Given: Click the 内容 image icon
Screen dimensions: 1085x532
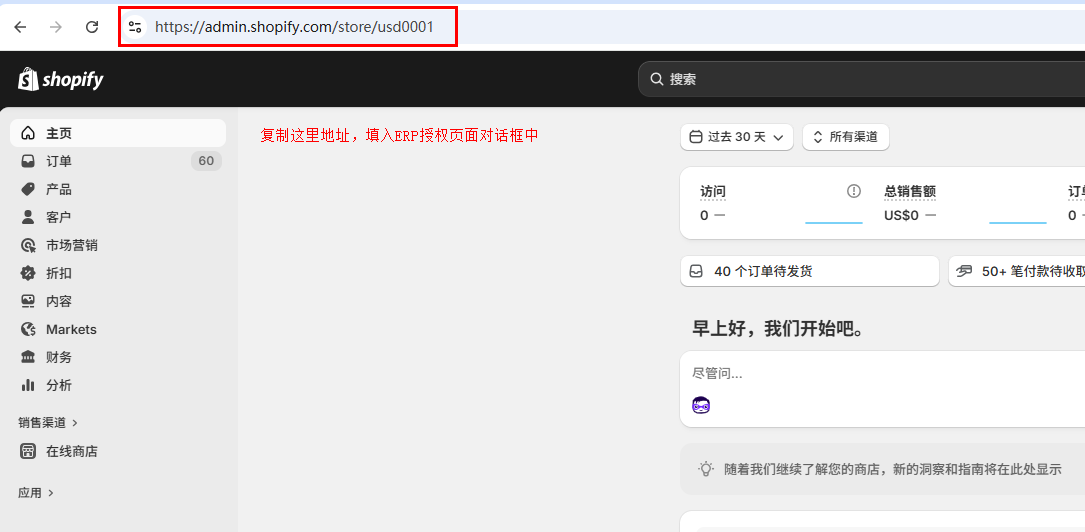Looking at the screenshot, I should coord(28,301).
